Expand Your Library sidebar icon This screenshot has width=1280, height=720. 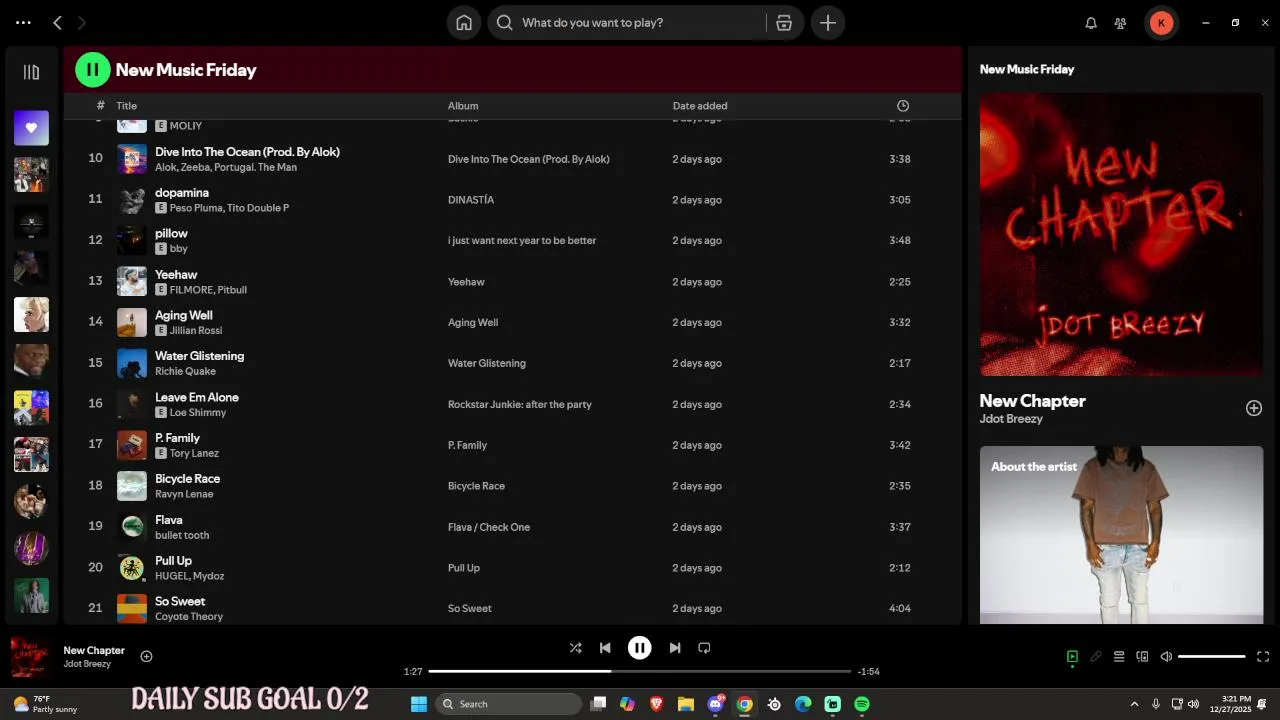[31, 72]
